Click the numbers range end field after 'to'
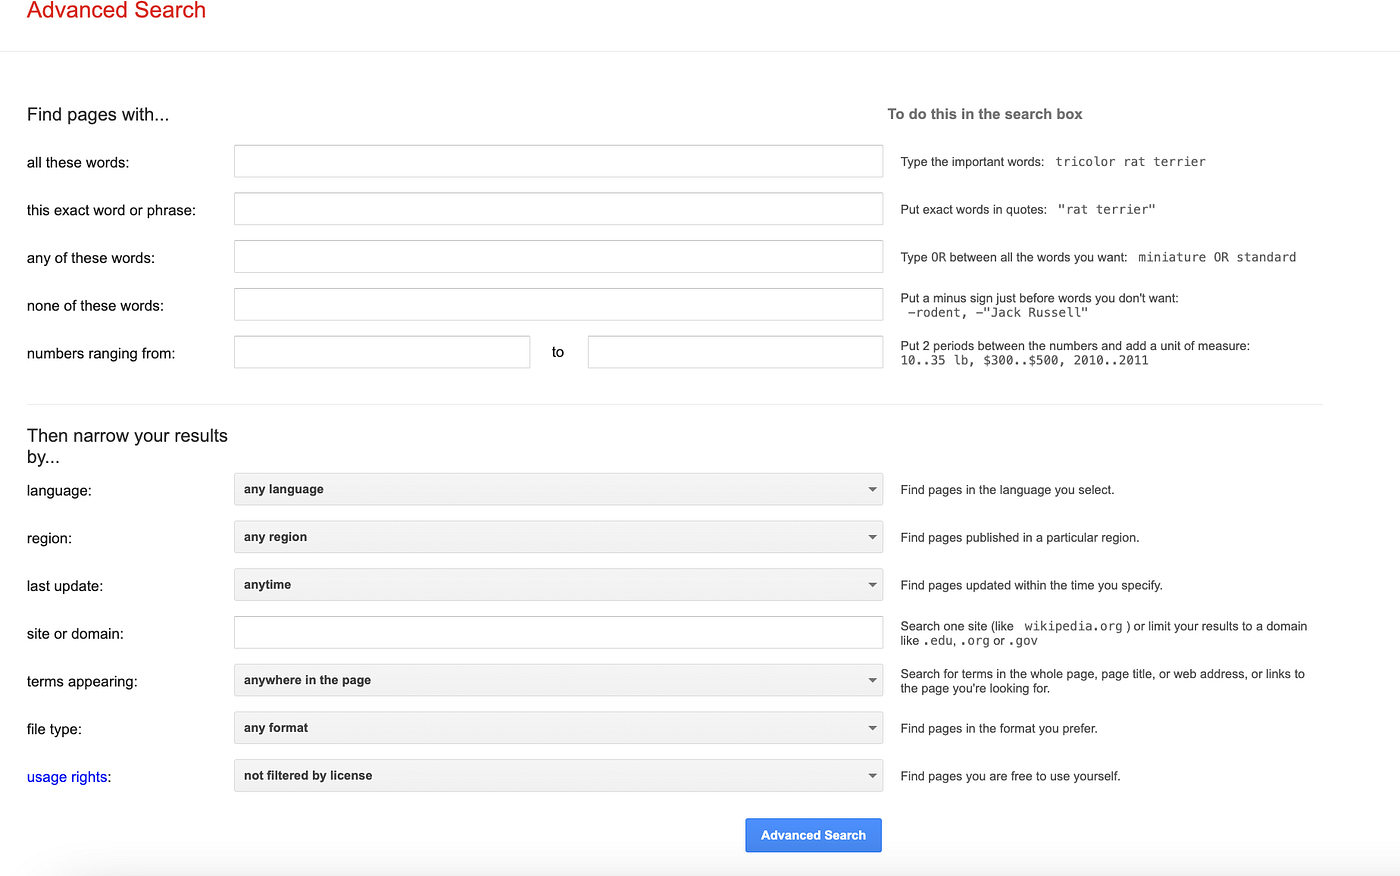 click(x=735, y=352)
